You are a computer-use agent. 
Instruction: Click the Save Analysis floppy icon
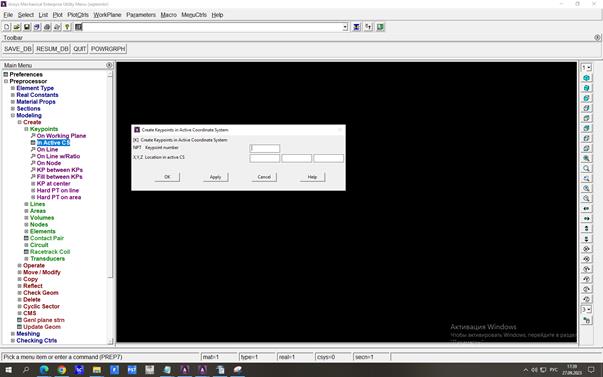27,27
